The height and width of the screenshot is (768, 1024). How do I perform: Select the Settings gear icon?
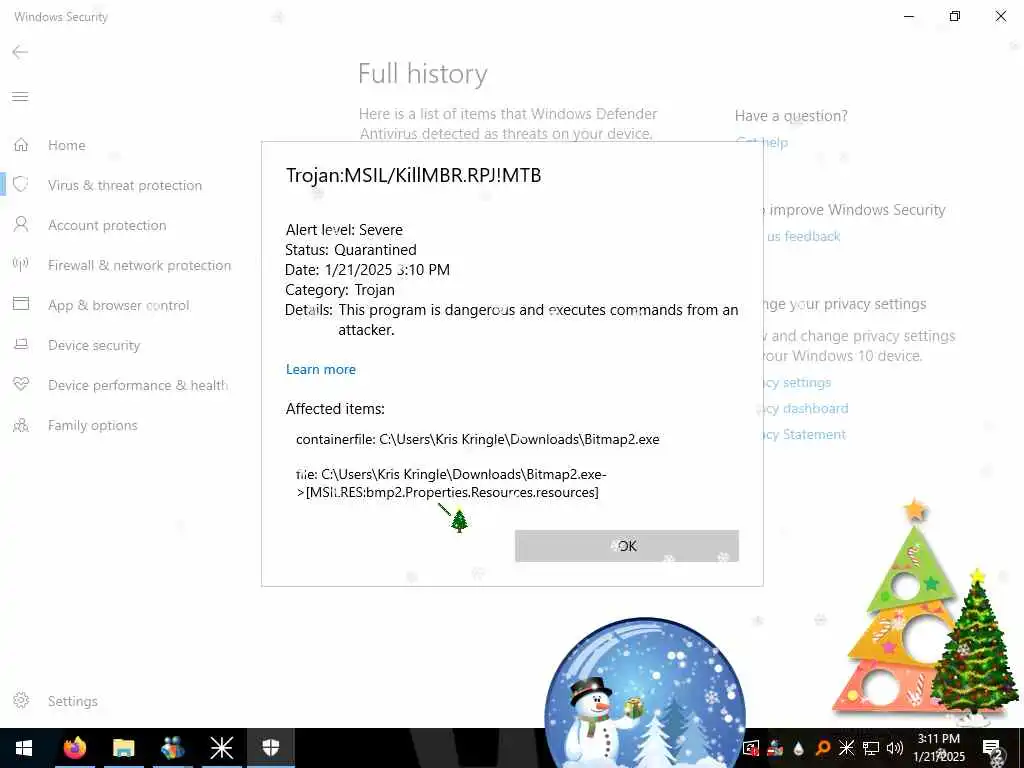pyautogui.click(x=21, y=700)
